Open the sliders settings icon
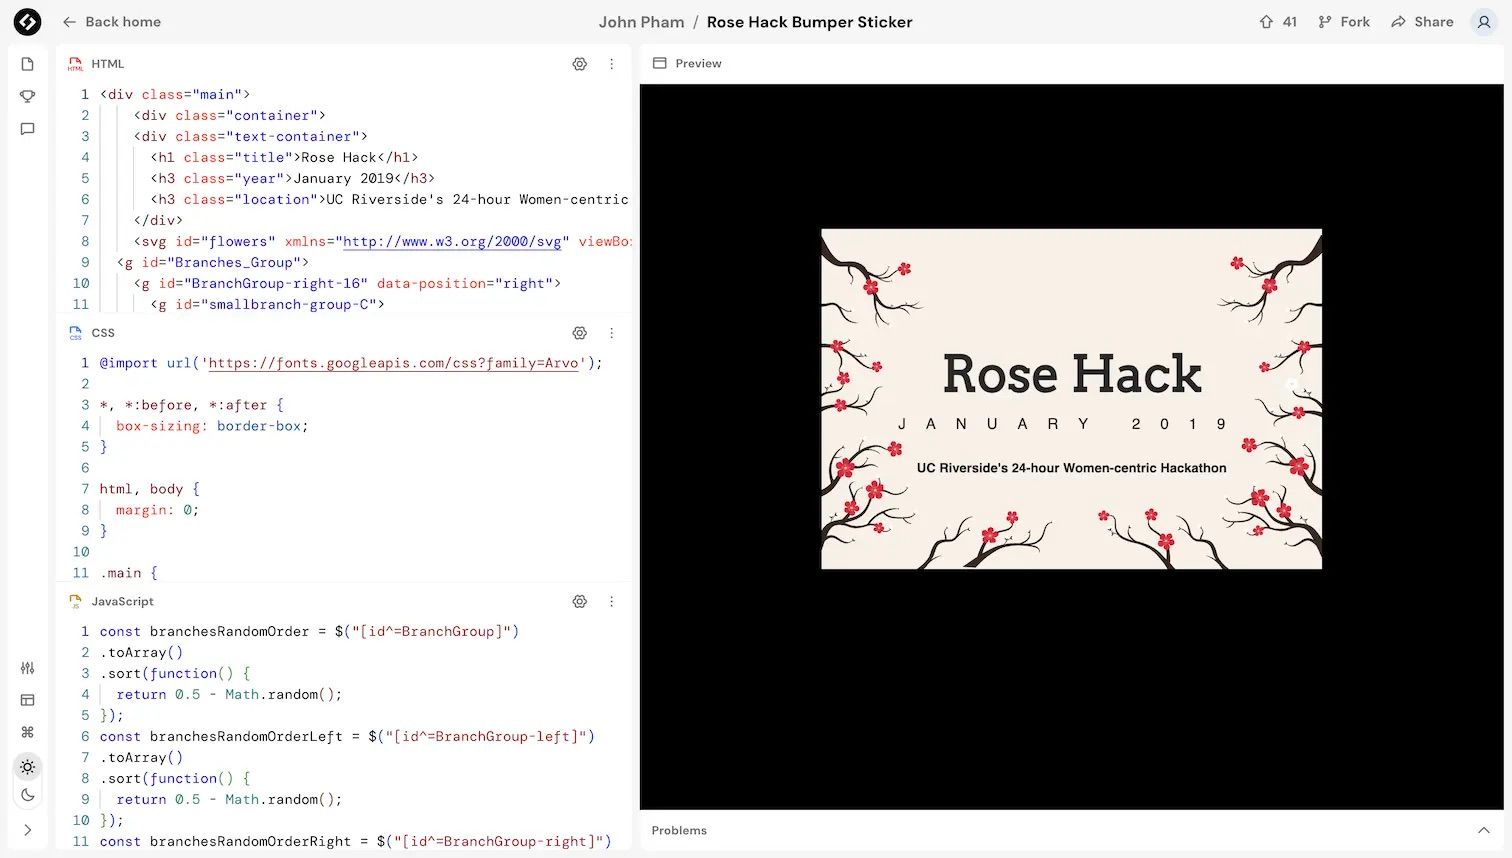This screenshot has width=1512, height=858. pyautogui.click(x=28, y=668)
